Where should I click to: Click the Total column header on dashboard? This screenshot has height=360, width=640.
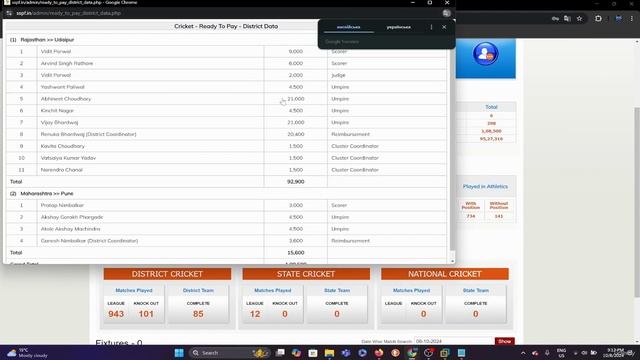tap(491, 107)
